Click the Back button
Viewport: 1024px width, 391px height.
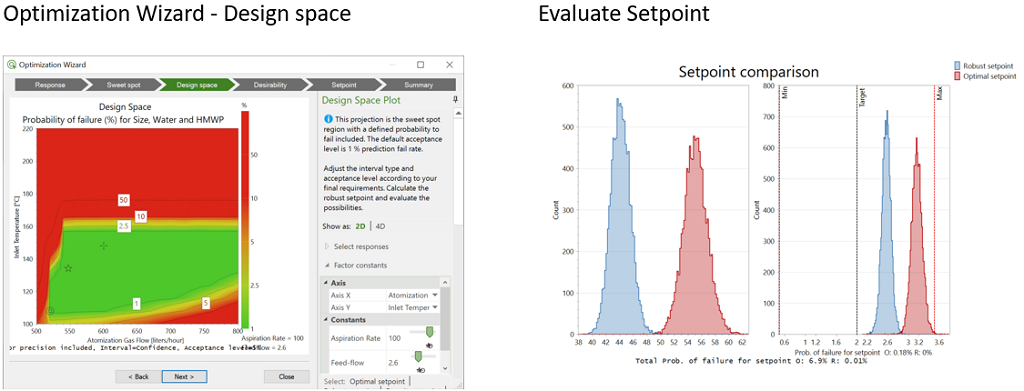[x=138, y=377]
